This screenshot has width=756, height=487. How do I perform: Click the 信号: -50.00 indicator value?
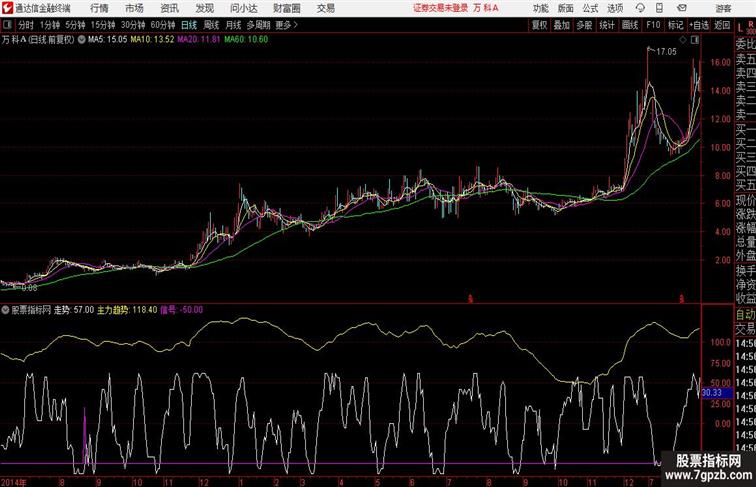(x=182, y=310)
